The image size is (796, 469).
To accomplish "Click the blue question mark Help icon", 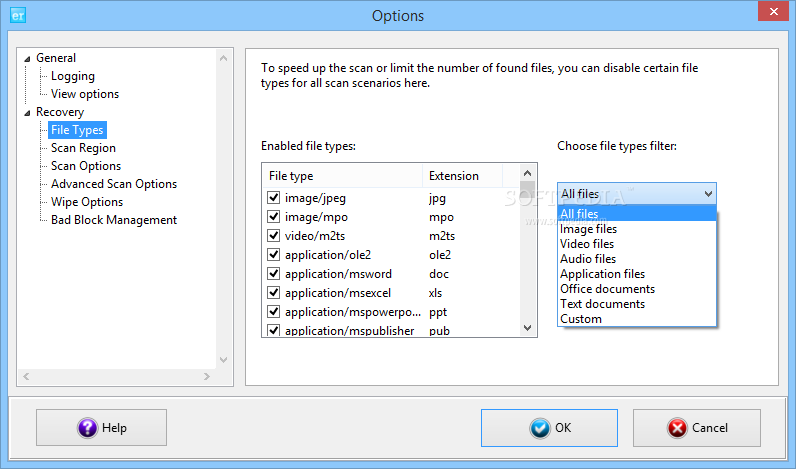I will (x=88, y=428).
